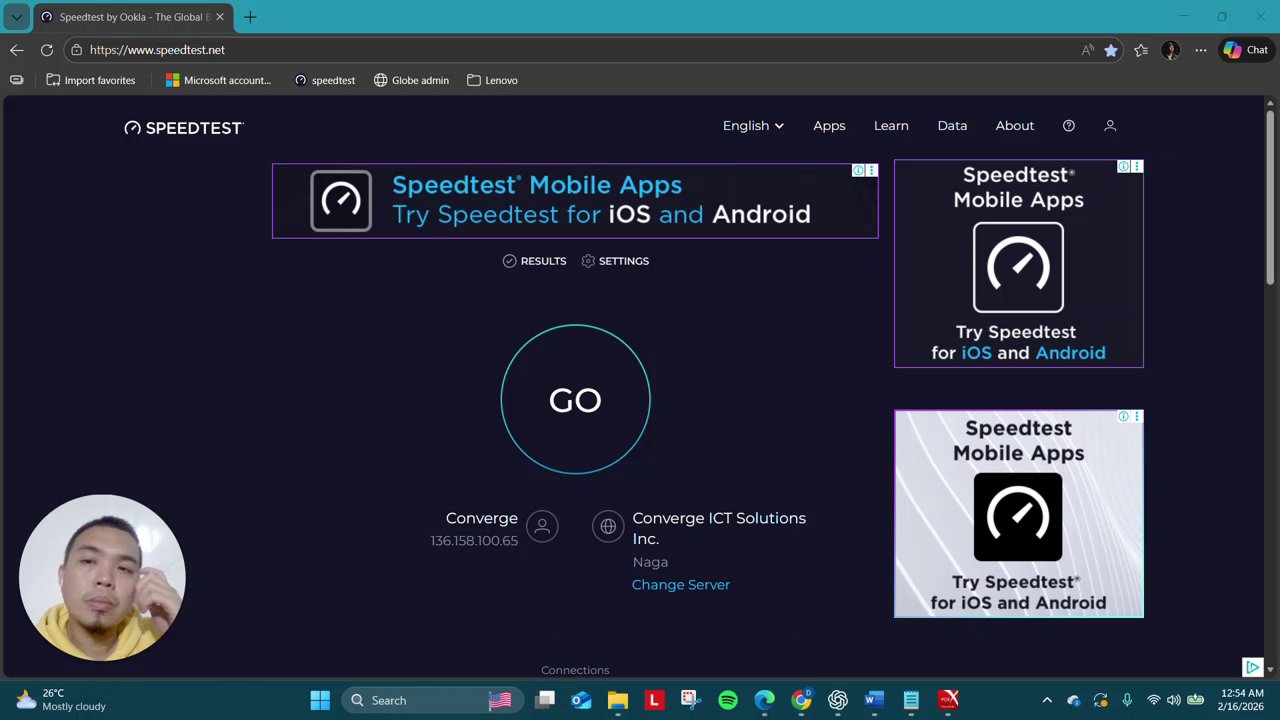Screen dimensions: 1280x720
Task: Open the Data menu item
Action: click(952, 126)
